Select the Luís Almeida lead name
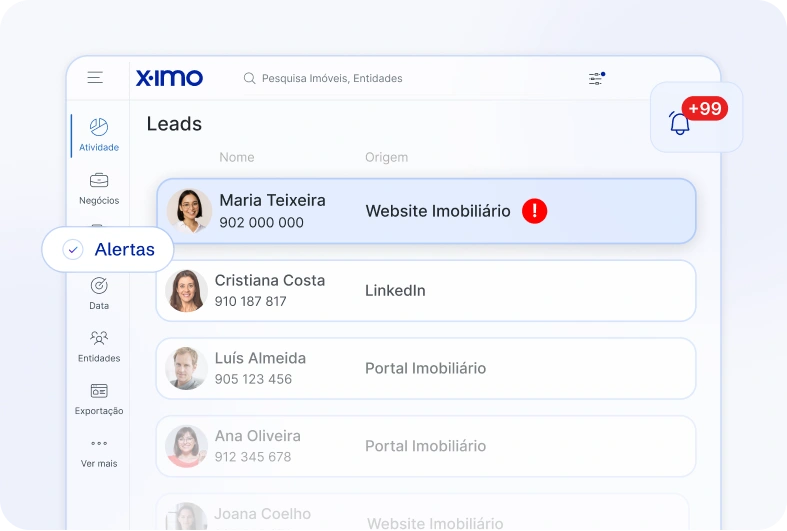Screen dimensions: 787x531 click(260, 358)
